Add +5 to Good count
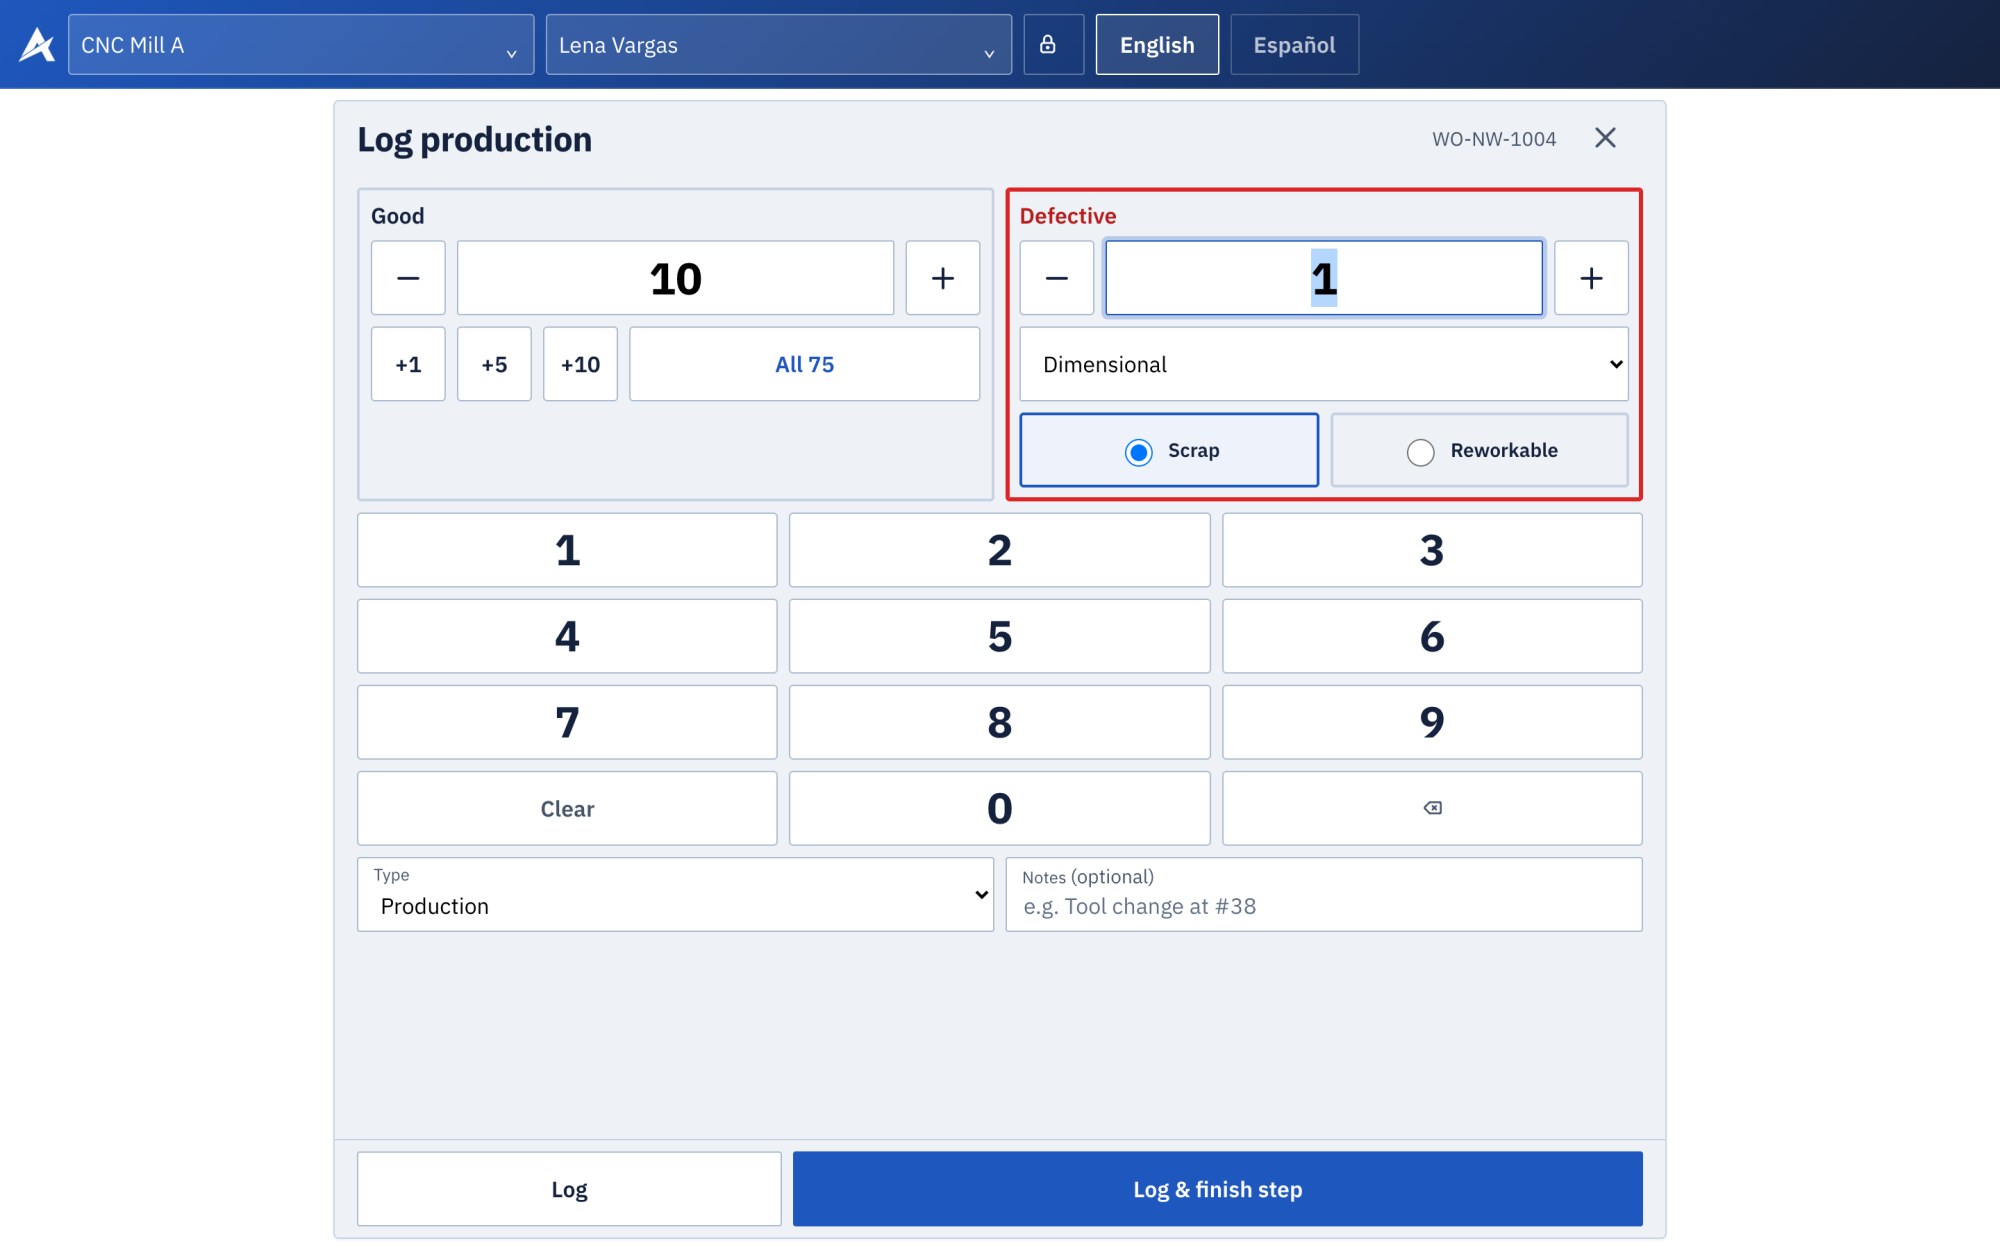 [x=494, y=365]
